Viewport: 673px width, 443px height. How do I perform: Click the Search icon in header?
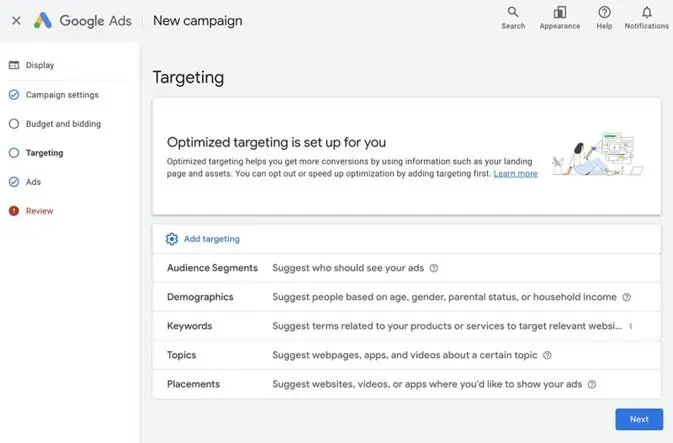pos(512,13)
